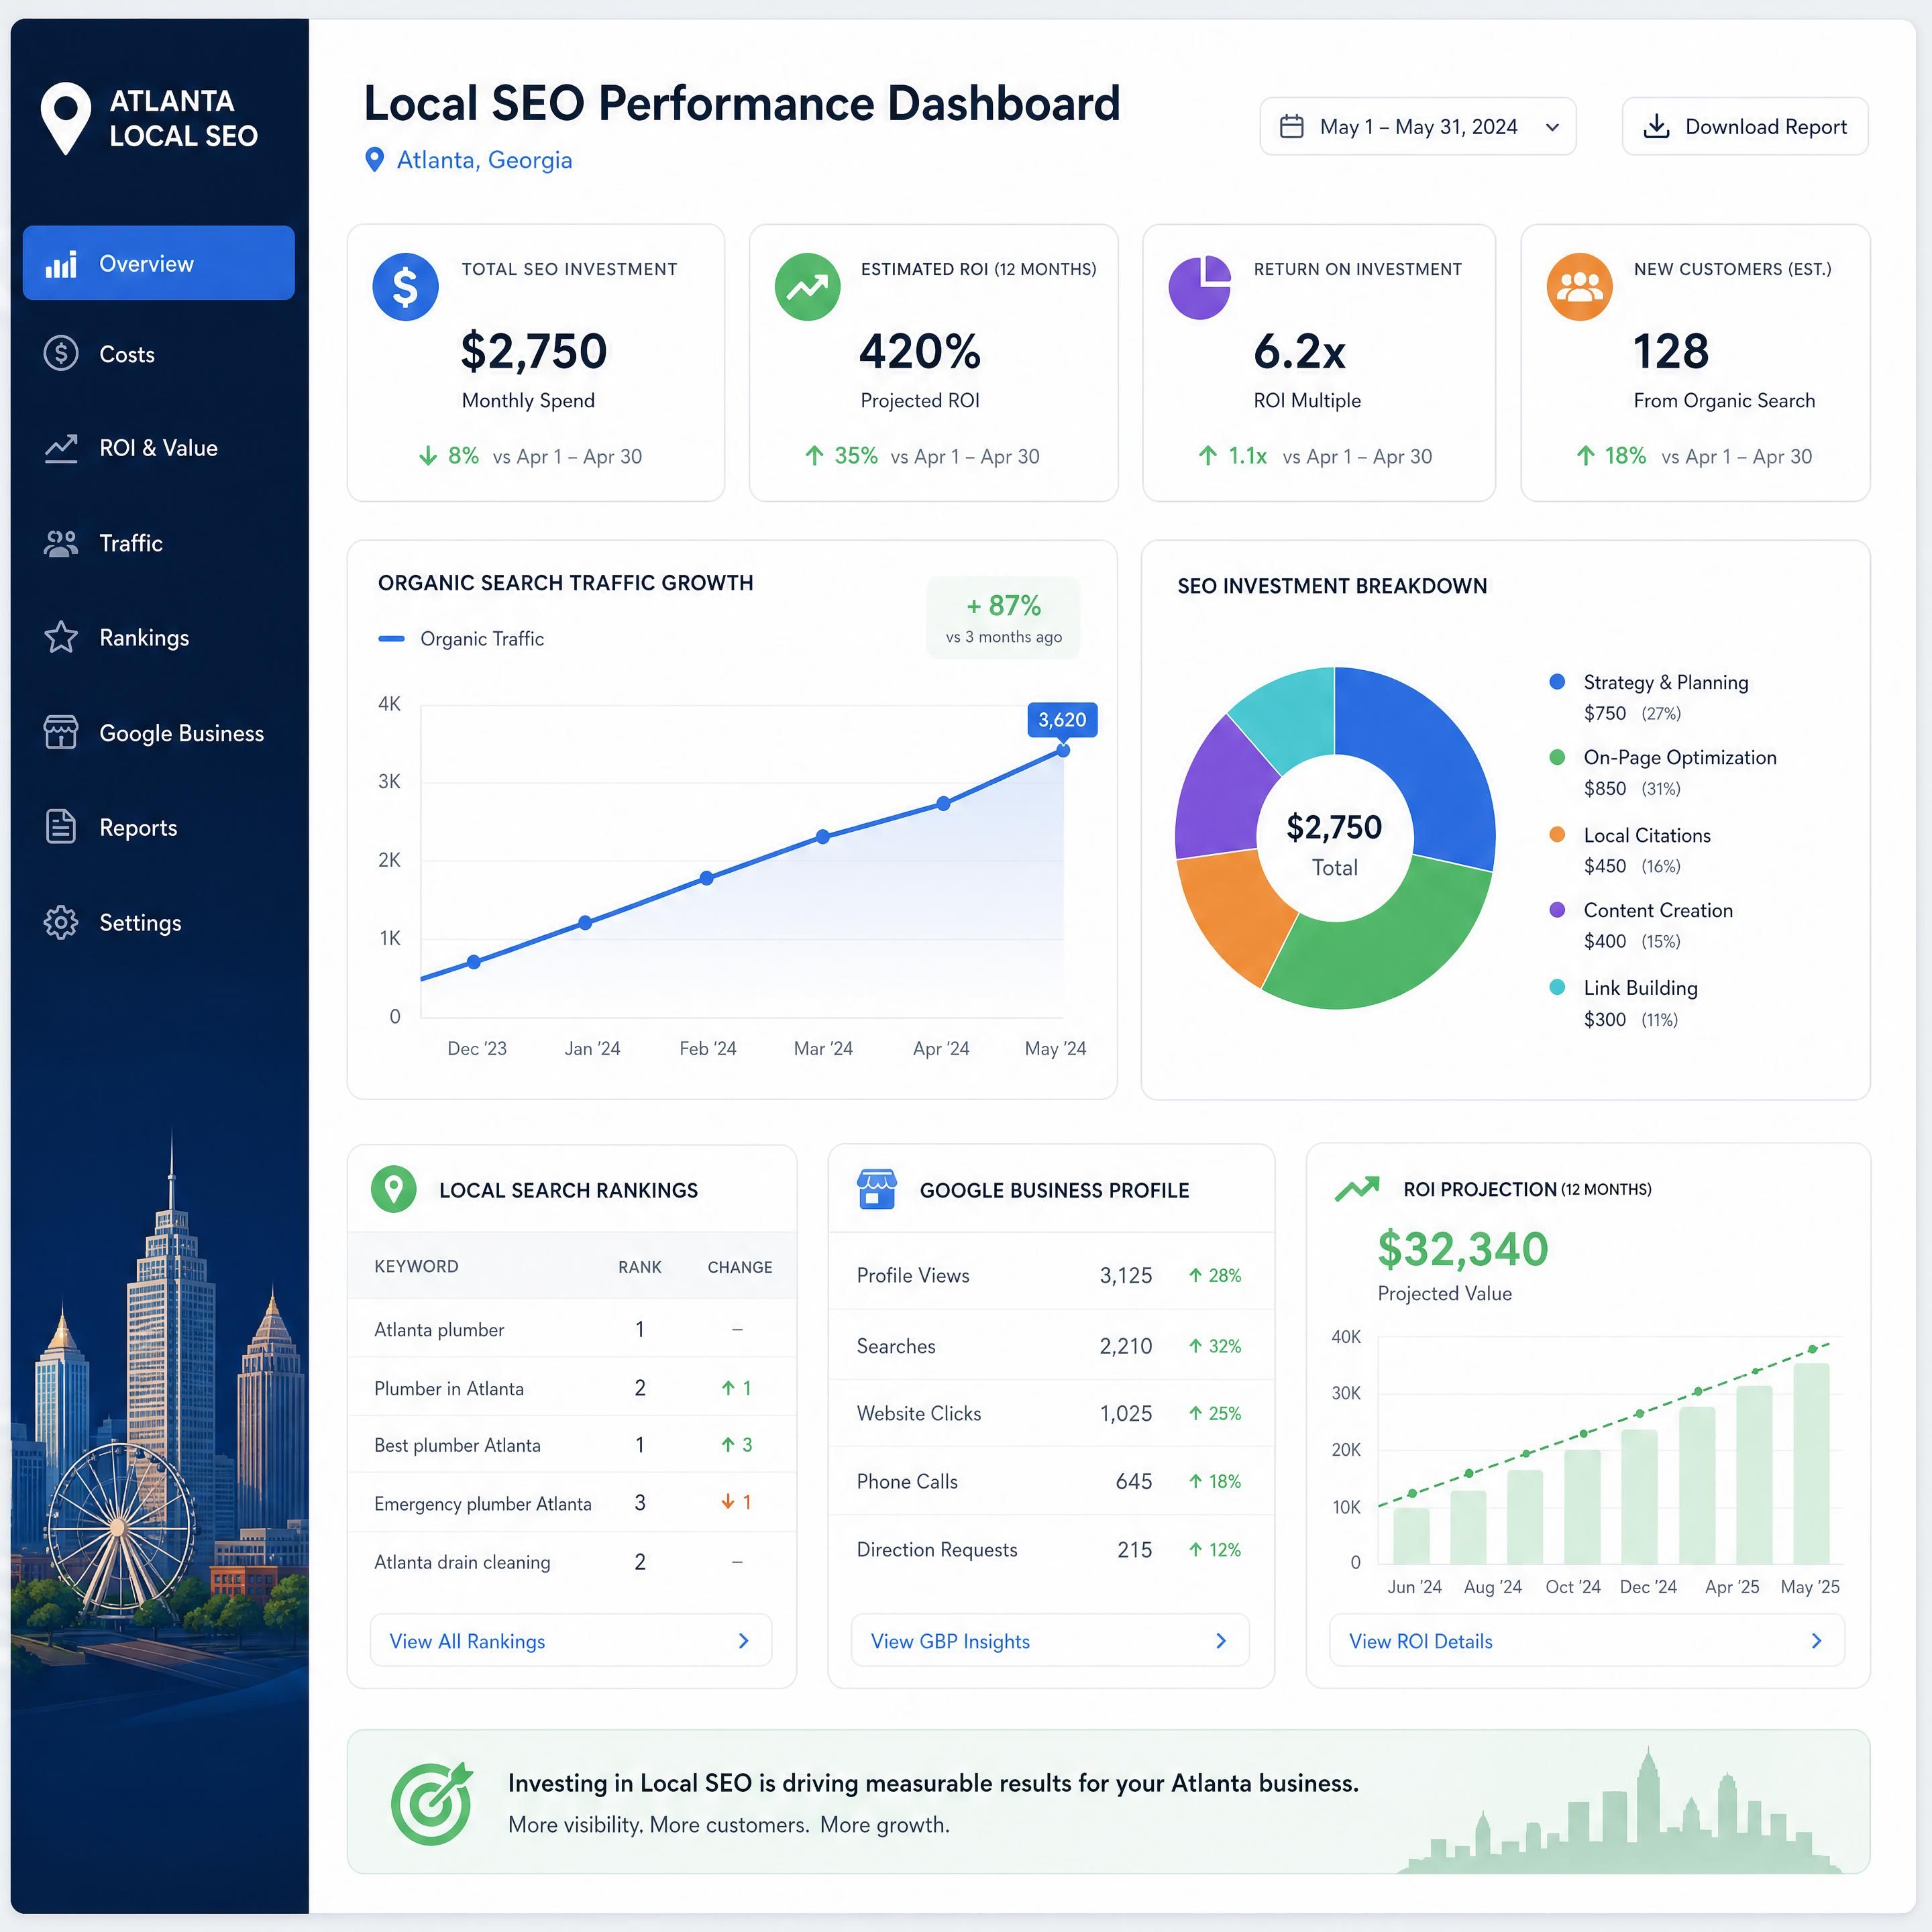Viewport: 1932px width, 1932px height.
Task: Click the View All Rankings link
Action: point(571,1640)
